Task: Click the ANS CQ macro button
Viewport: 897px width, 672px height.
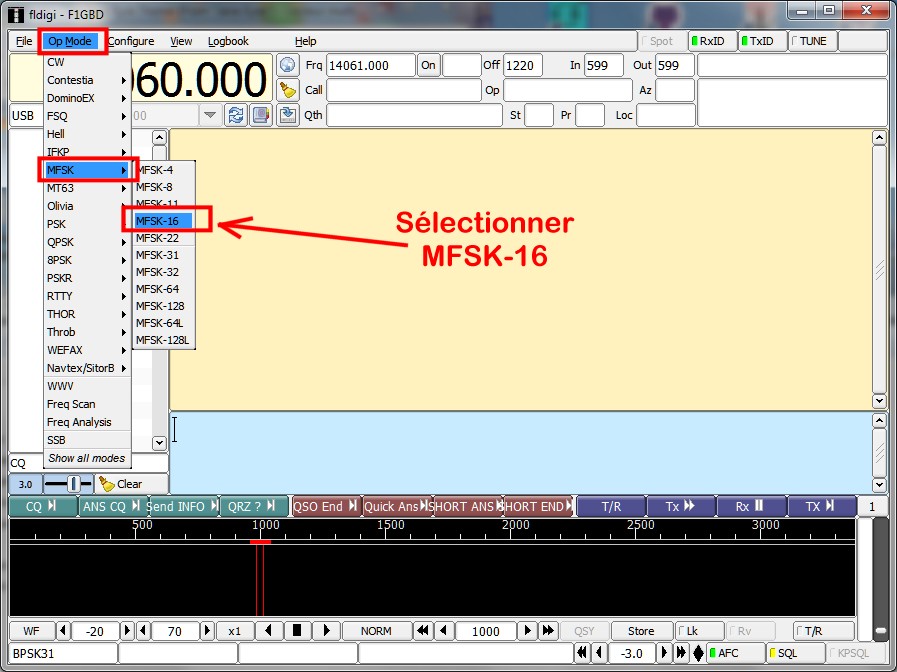Action: point(111,506)
